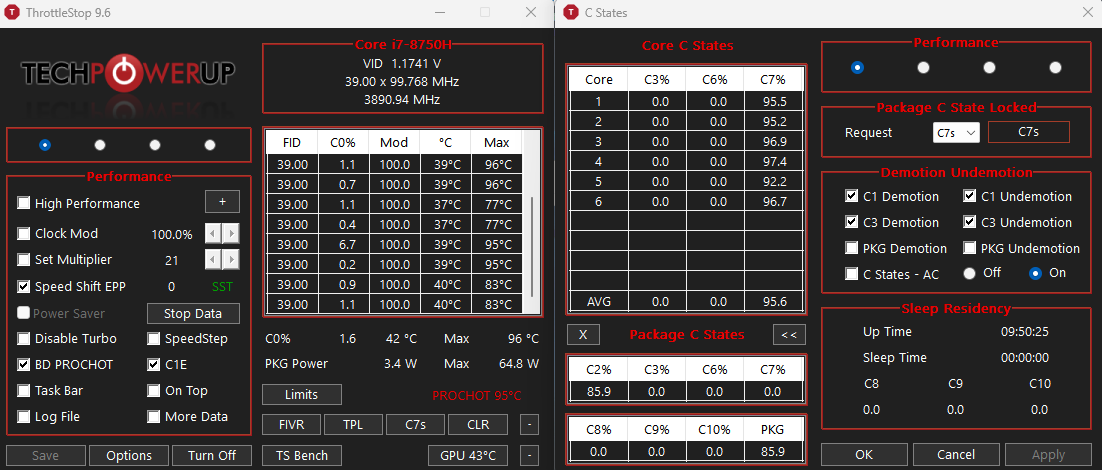The image size is (1102, 470).
Task: Click the plus button beside High Performance
Action: (222, 202)
